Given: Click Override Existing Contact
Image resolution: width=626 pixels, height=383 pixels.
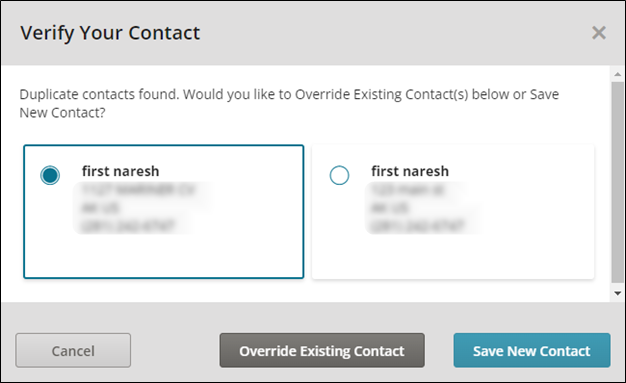Looking at the screenshot, I should (322, 351).
